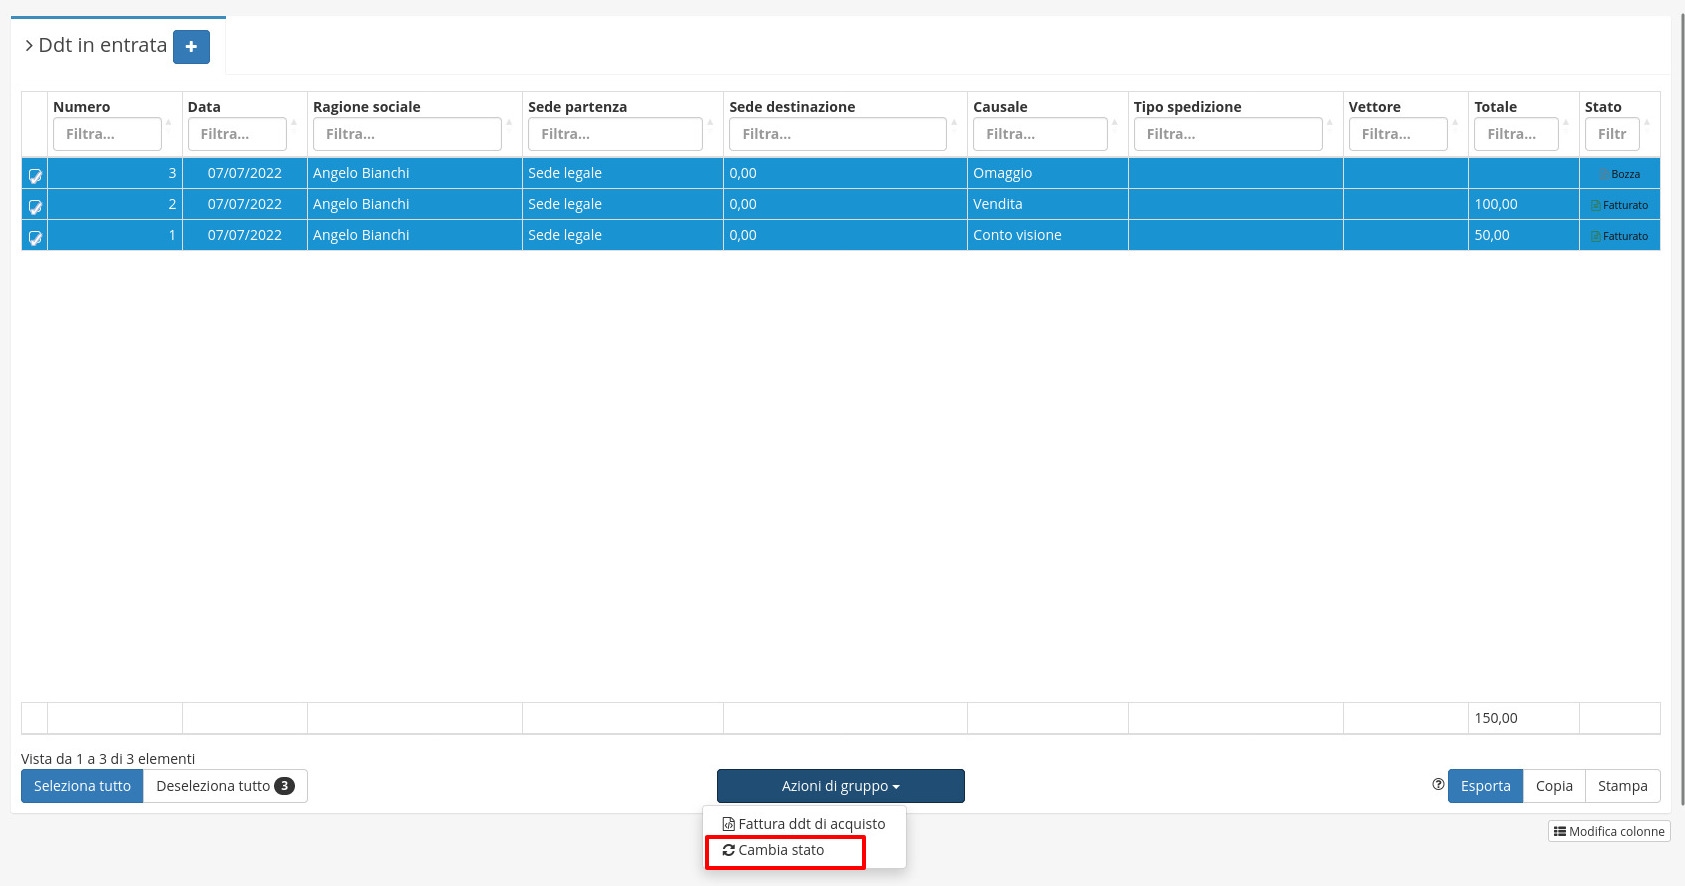Expand the Ddt in entrata chevron

tap(29, 46)
